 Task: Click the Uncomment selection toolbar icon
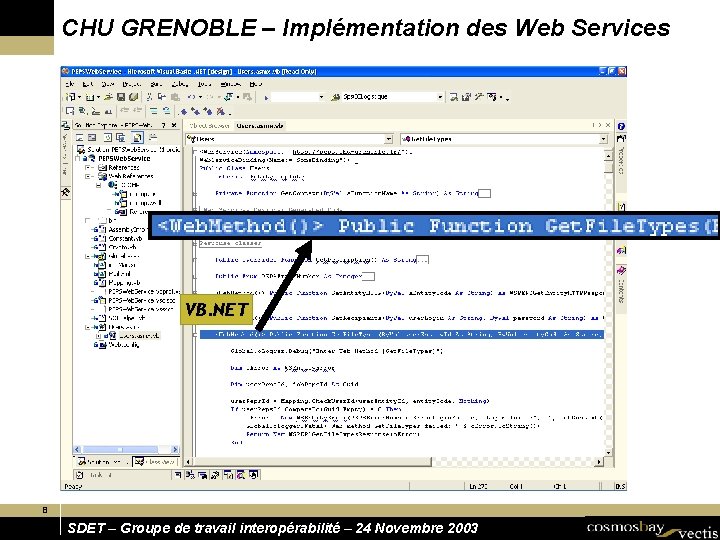click(x=166, y=111)
